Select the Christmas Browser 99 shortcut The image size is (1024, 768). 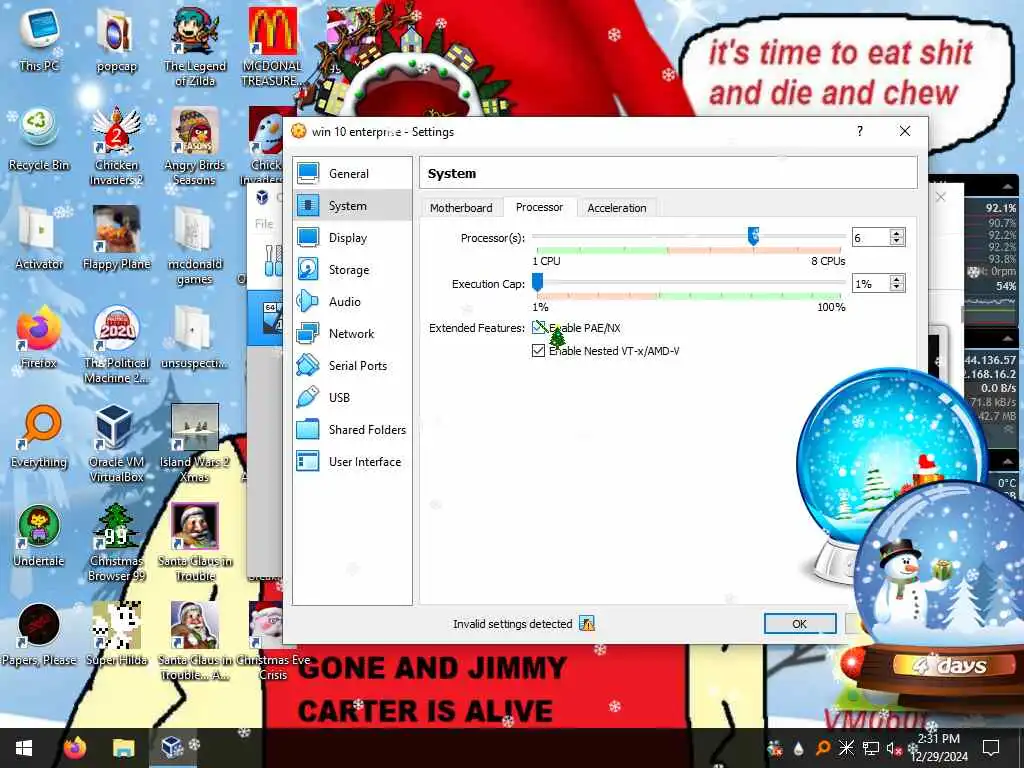tap(116, 542)
